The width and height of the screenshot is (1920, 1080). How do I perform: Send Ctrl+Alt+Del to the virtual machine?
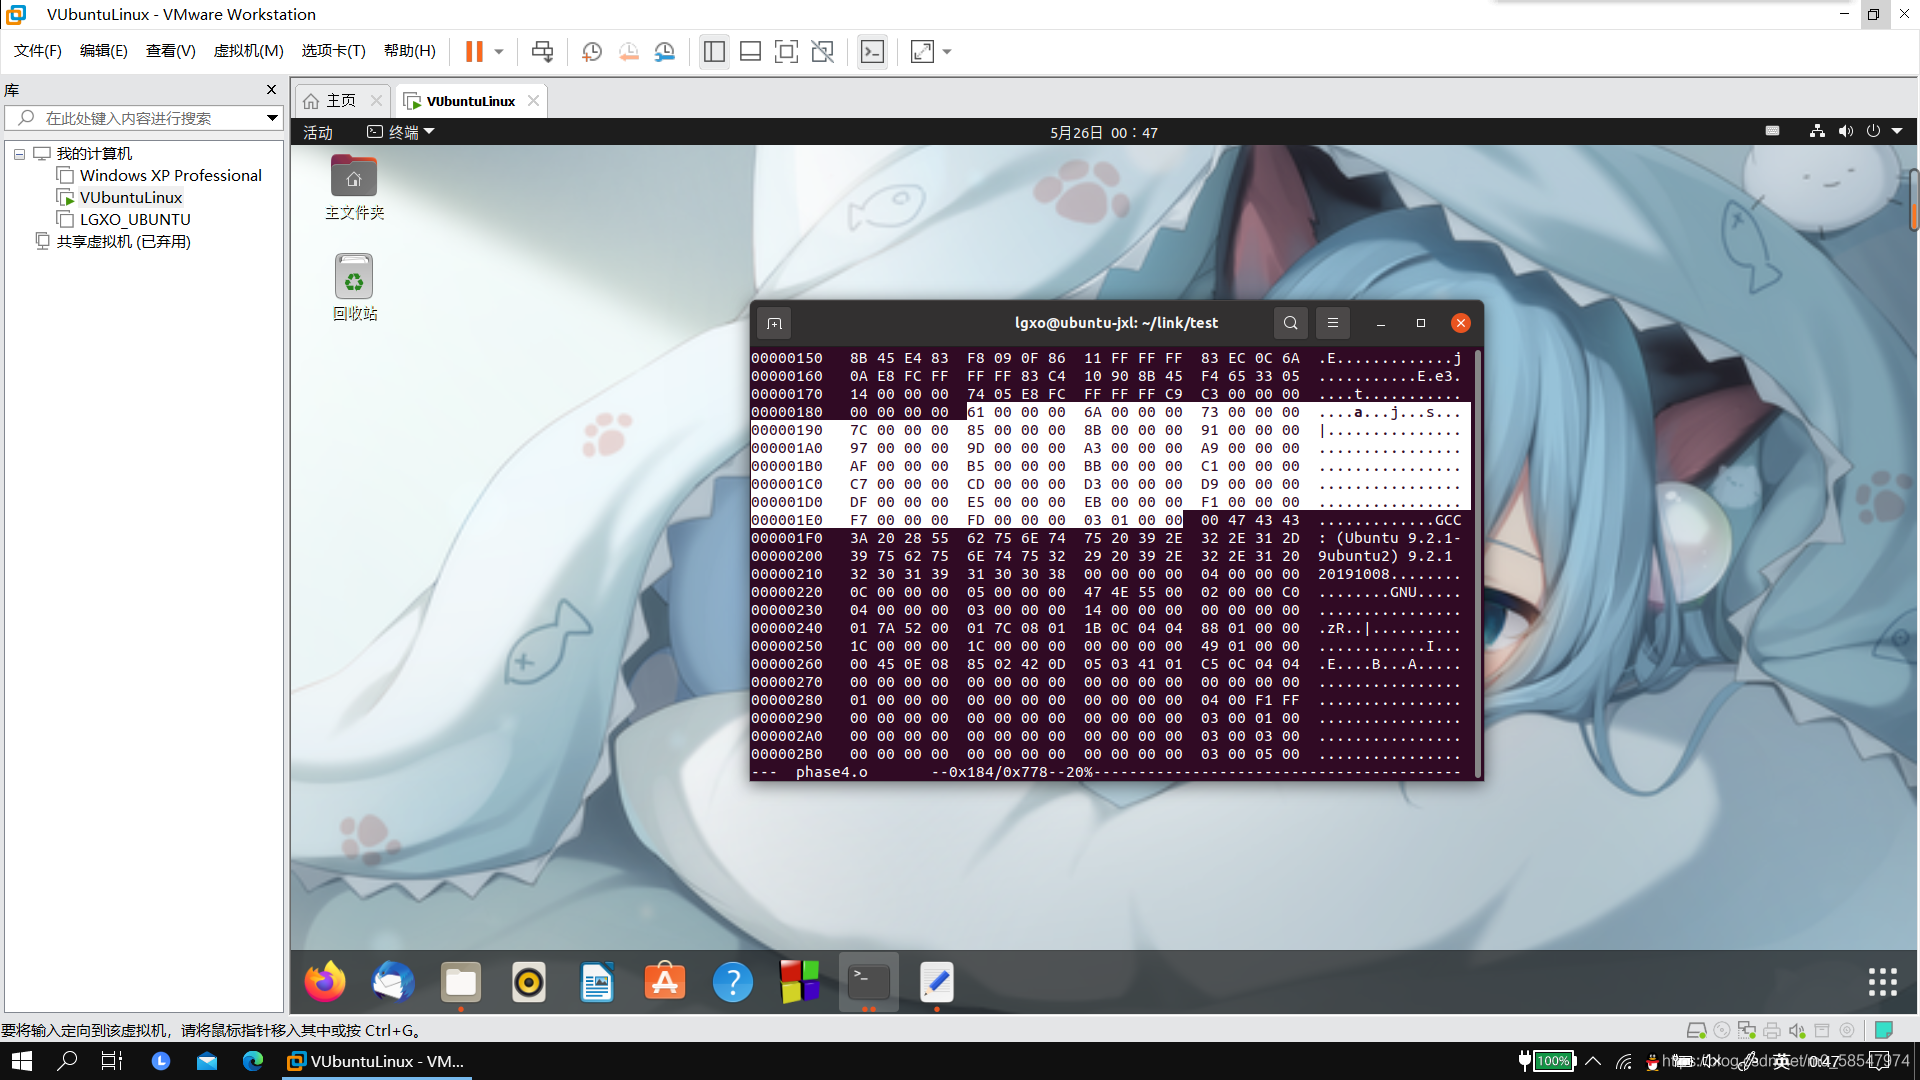tap(542, 51)
